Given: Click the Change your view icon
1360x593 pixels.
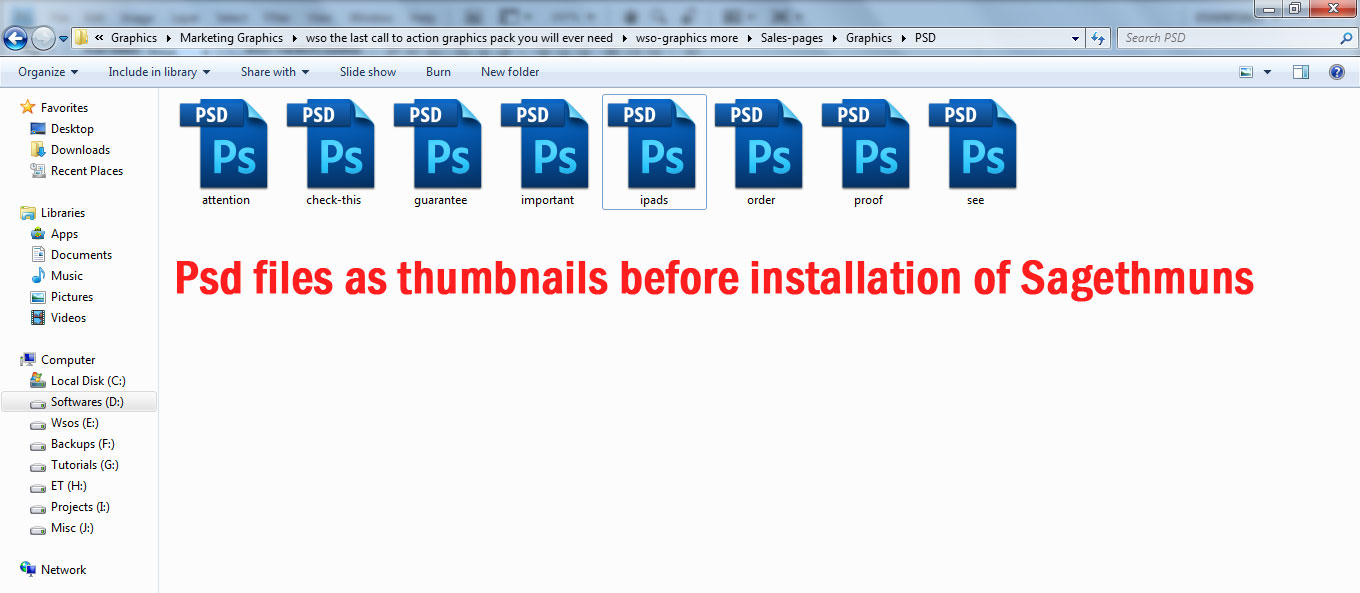Looking at the screenshot, I should pos(1246,72).
